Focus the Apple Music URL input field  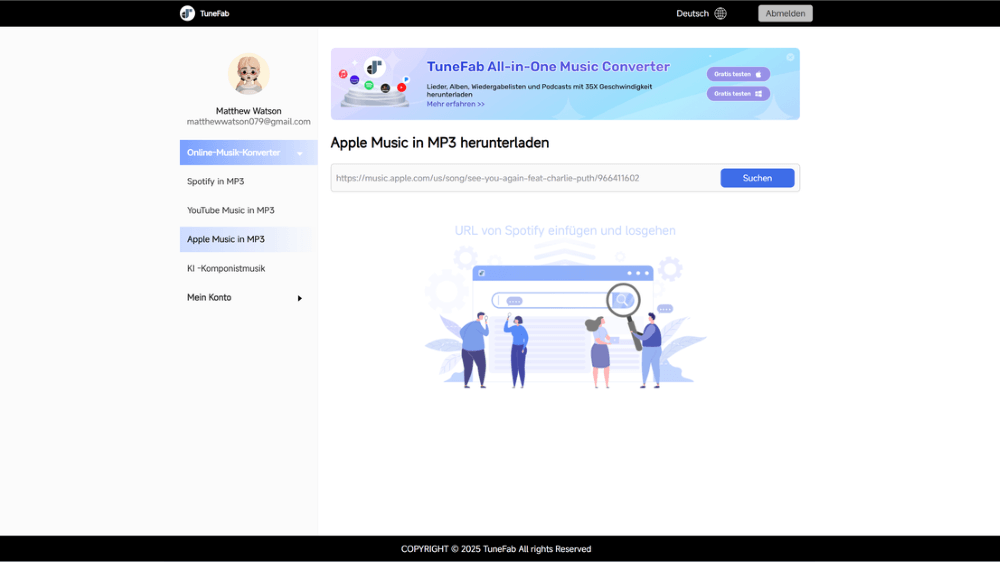pyautogui.click(x=526, y=178)
